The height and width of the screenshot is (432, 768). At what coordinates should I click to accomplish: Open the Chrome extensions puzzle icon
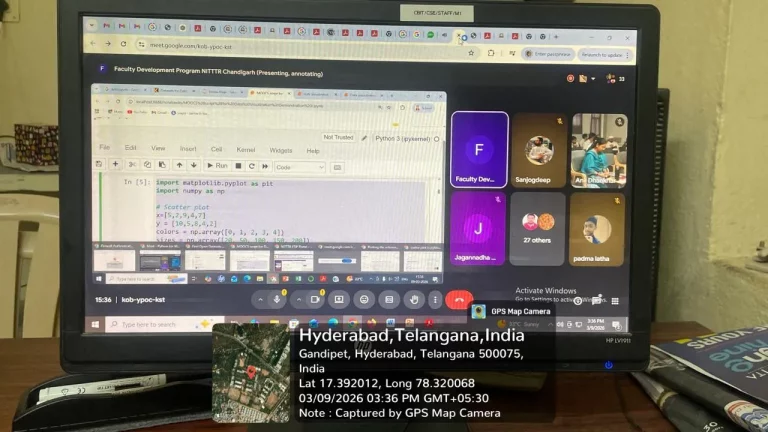[491, 53]
